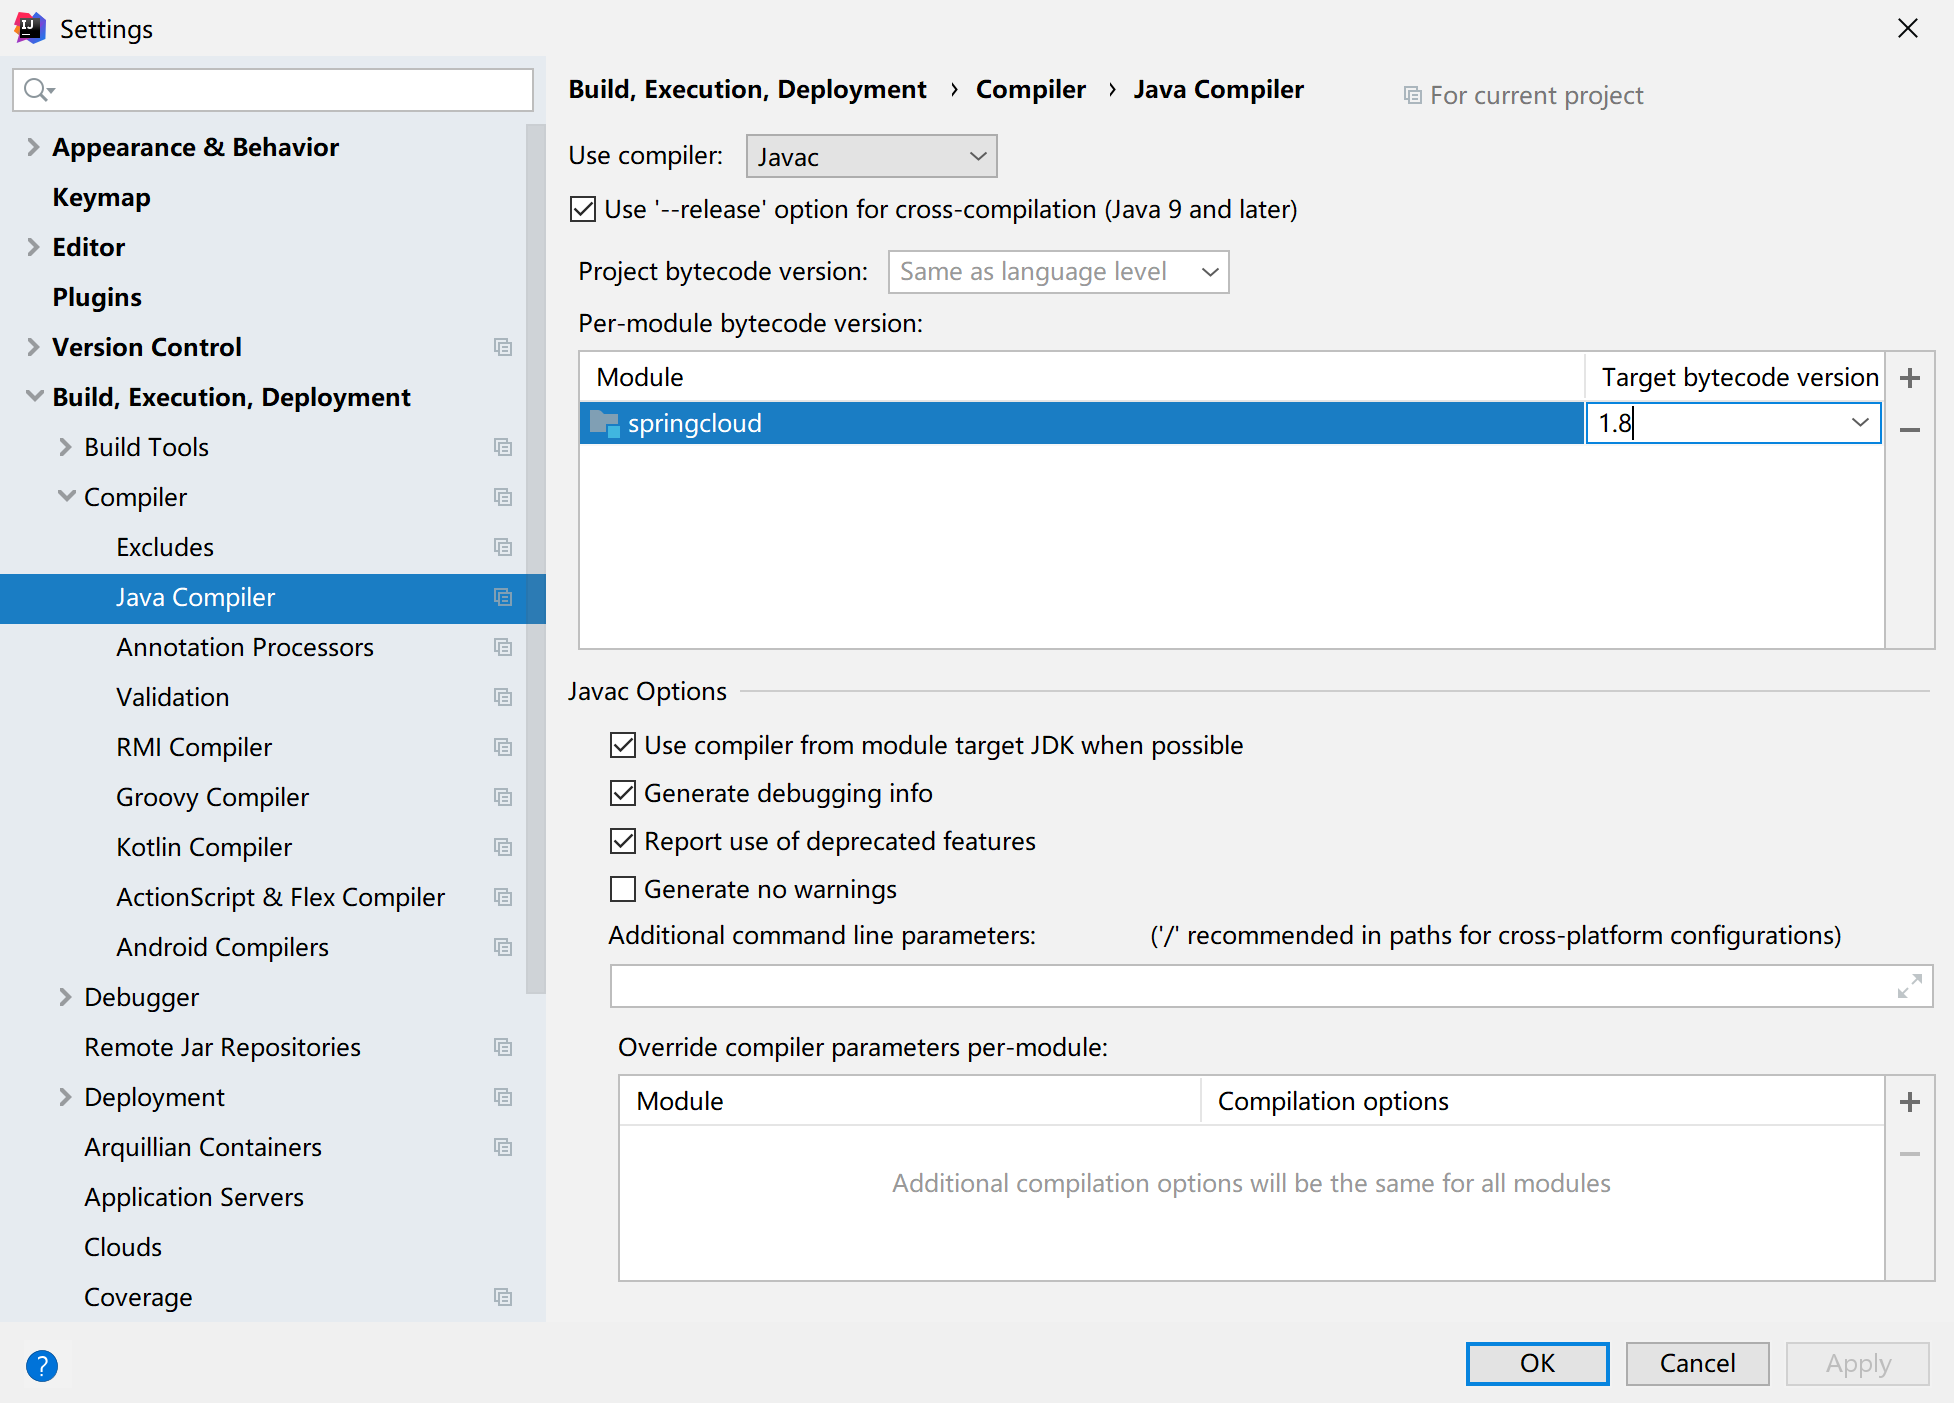Click the project-level icon beside Deployment

pos(503,1097)
